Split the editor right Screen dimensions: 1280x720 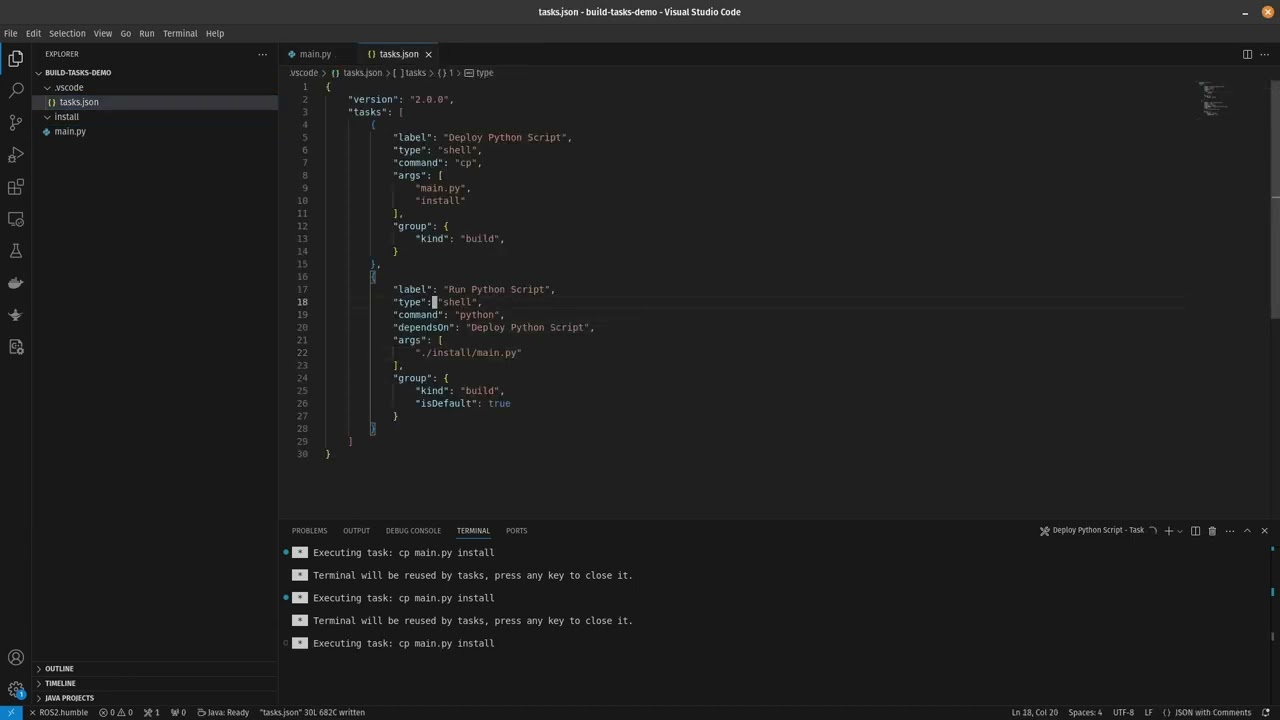1247,54
